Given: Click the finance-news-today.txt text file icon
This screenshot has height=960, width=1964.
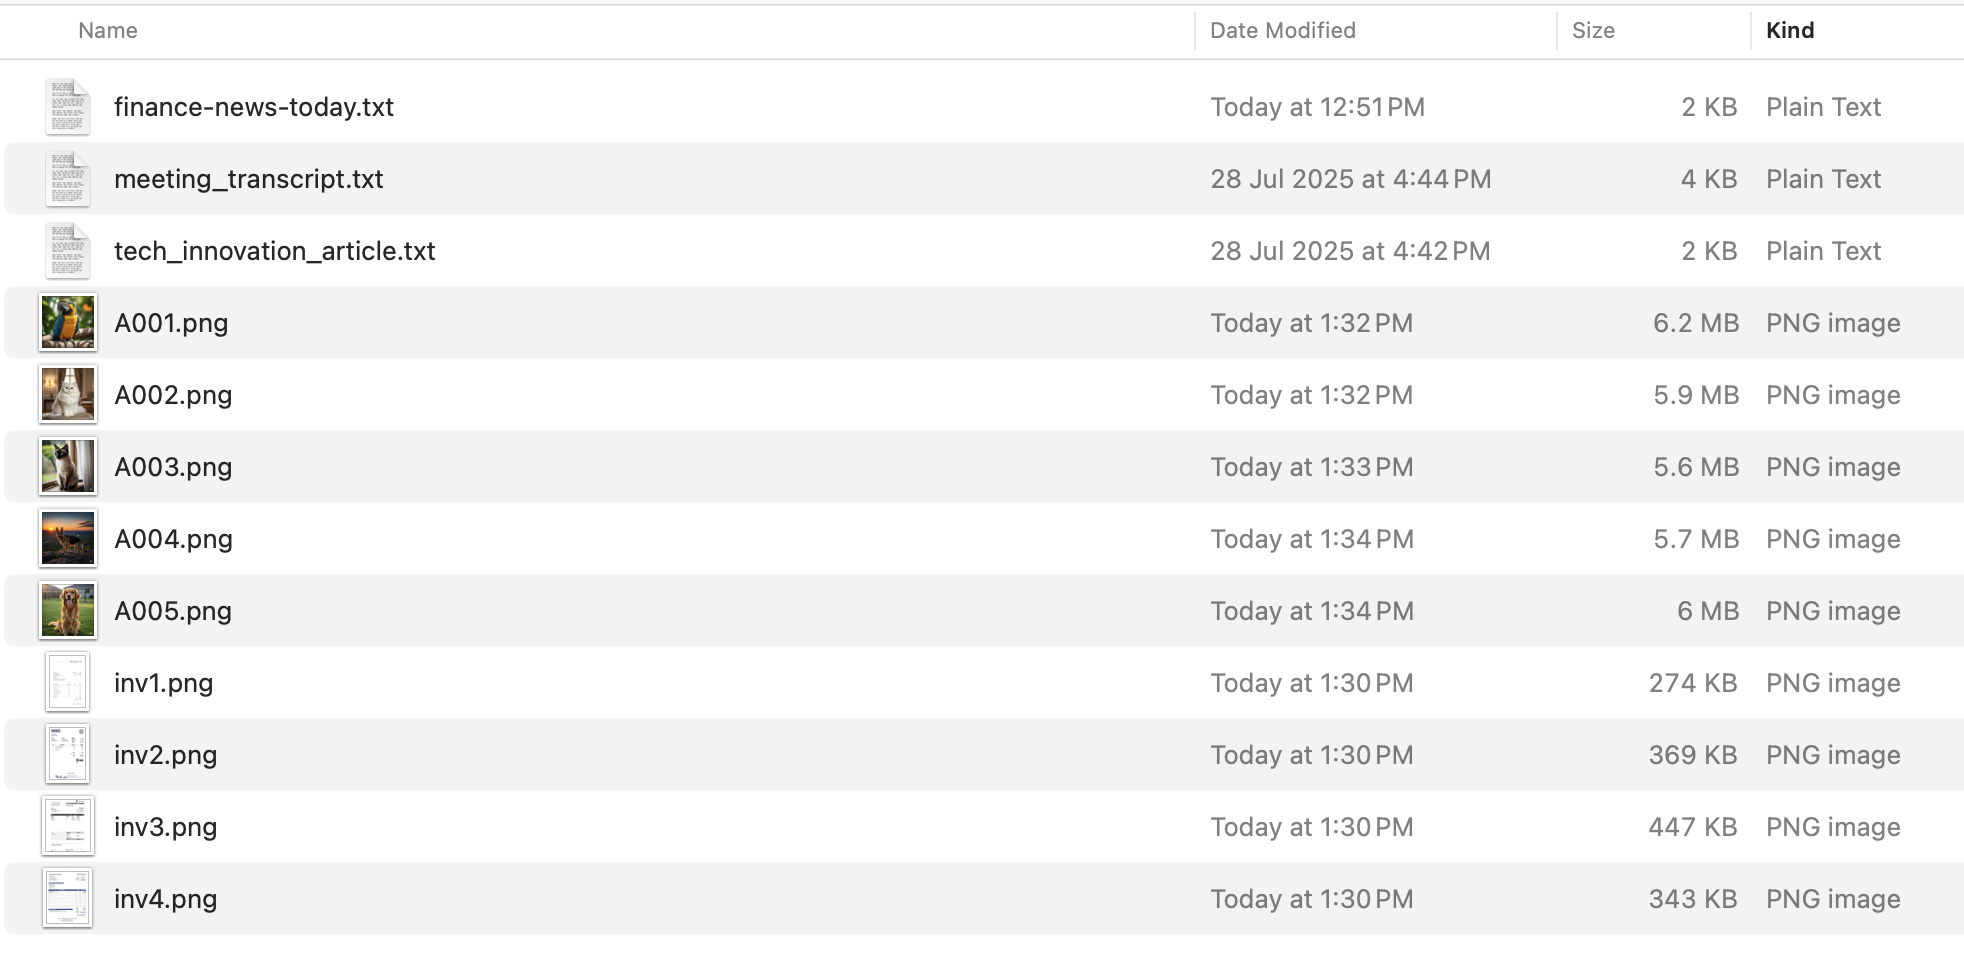Looking at the screenshot, I should tap(68, 107).
